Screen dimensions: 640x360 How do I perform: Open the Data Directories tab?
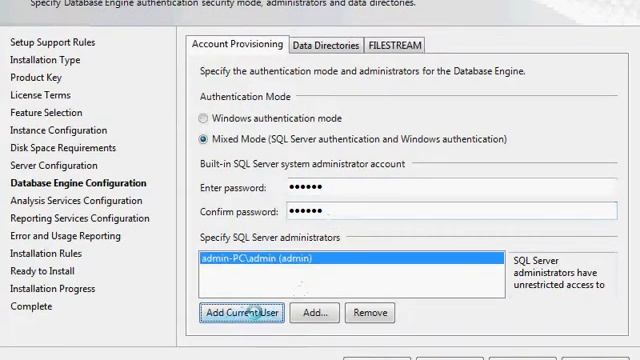[x=326, y=45]
